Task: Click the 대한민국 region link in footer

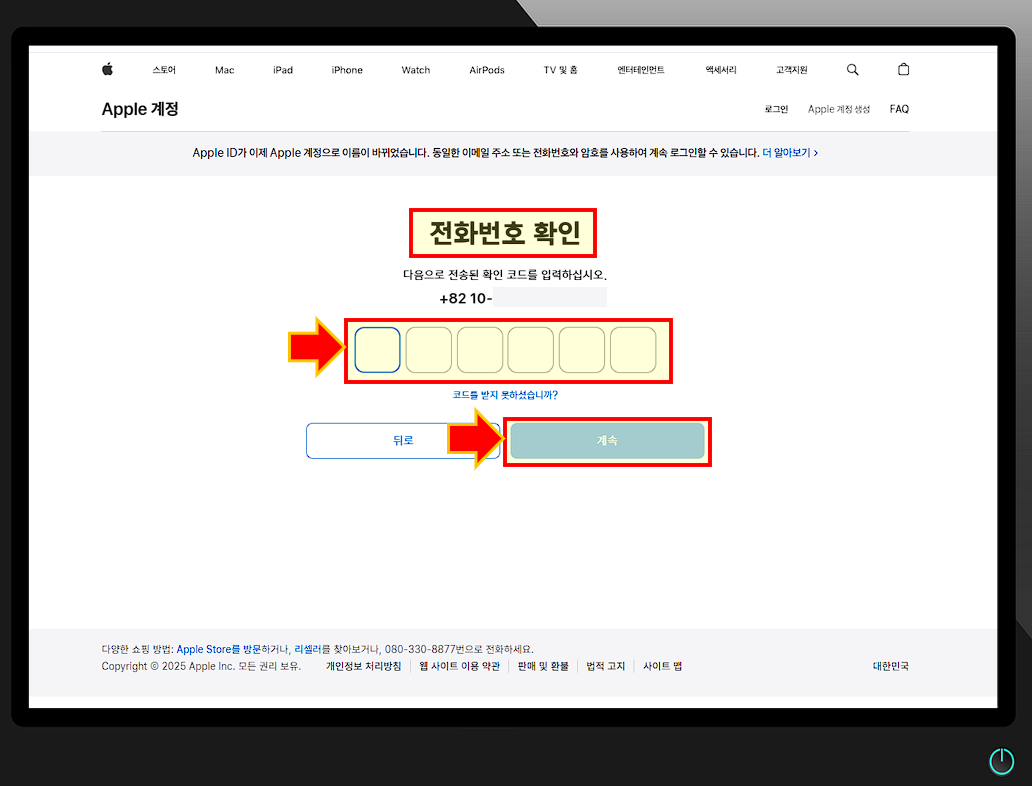Action: coord(890,665)
